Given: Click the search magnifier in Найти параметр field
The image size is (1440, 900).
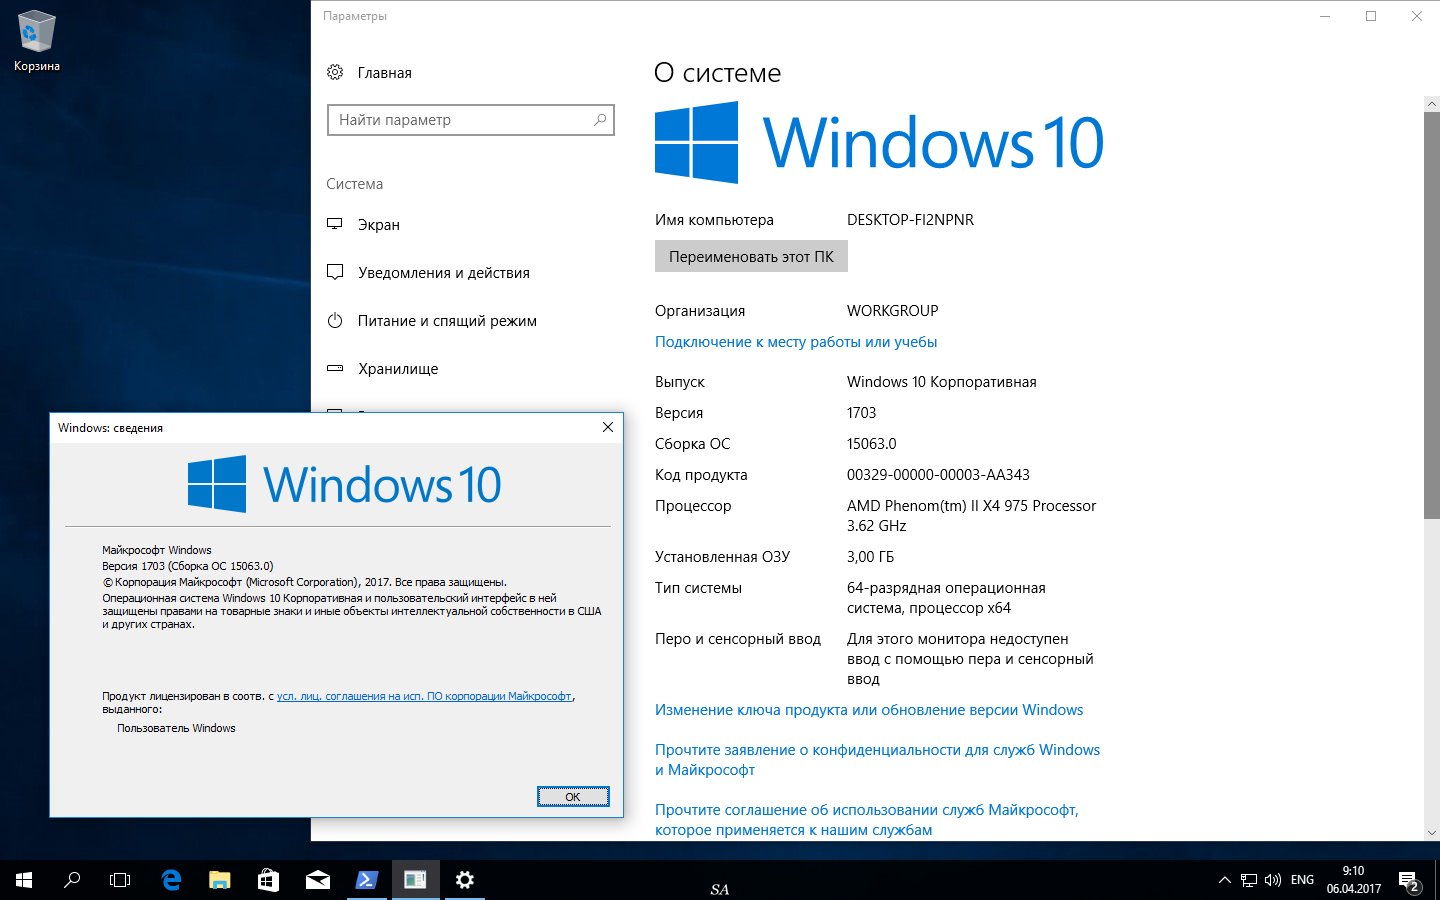Looking at the screenshot, I should tap(600, 120).
